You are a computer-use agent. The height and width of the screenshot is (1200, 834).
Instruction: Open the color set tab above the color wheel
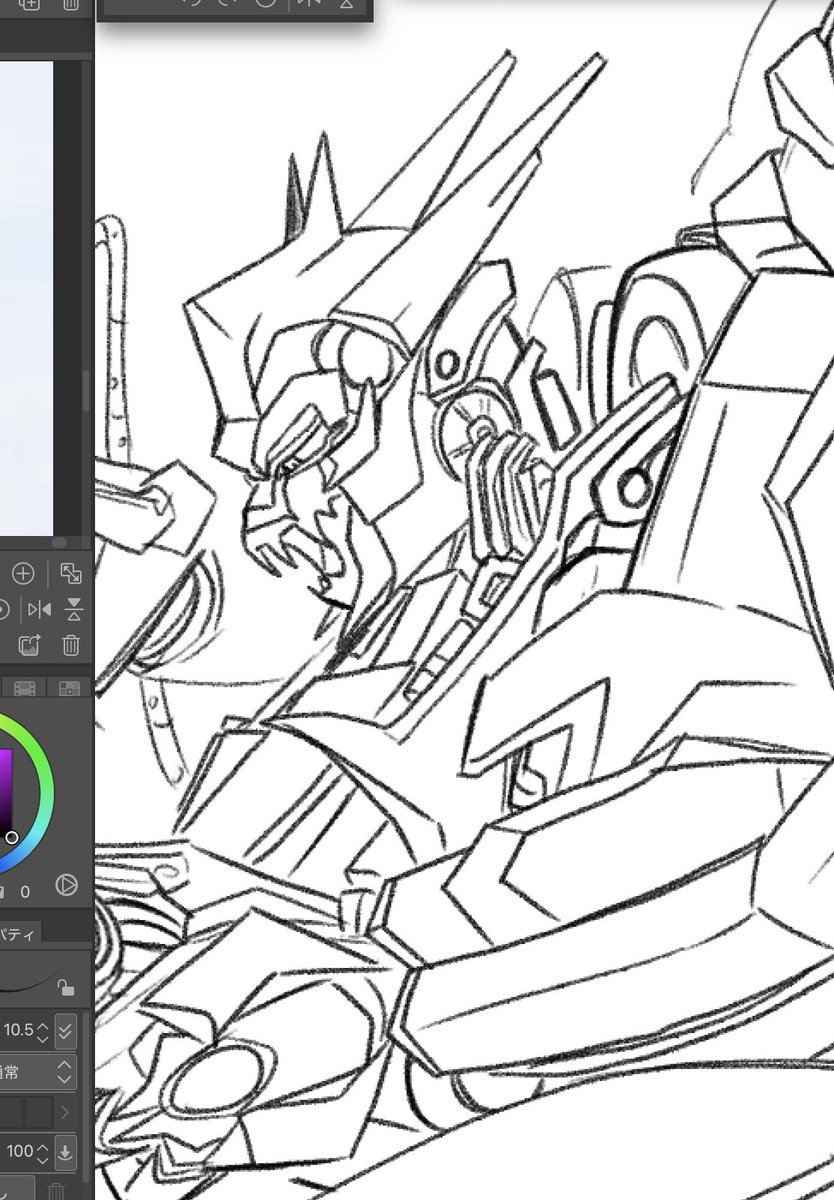tap(69, 688)
